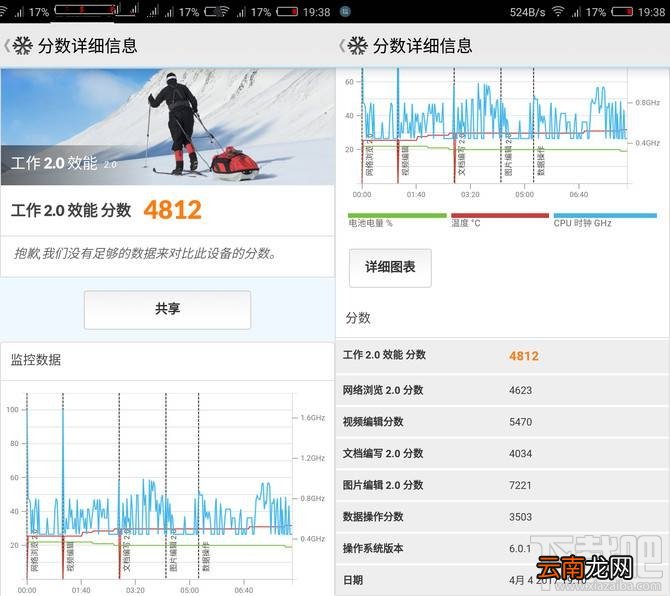Viewport: 670px width, 596px height.
Task: Tap the 数据操作 marker in right chart
Action: 541,161
